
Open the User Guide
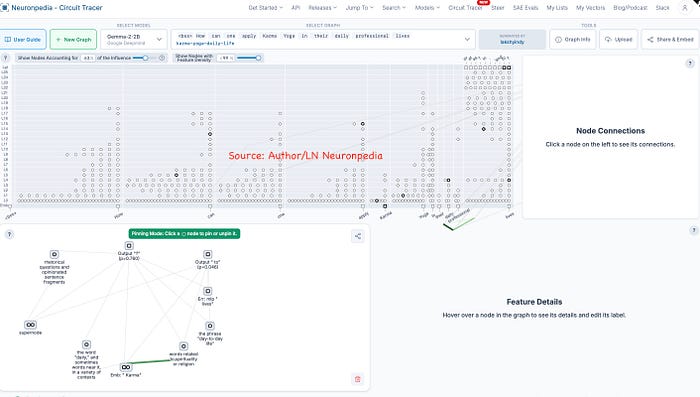coord(23,39)
